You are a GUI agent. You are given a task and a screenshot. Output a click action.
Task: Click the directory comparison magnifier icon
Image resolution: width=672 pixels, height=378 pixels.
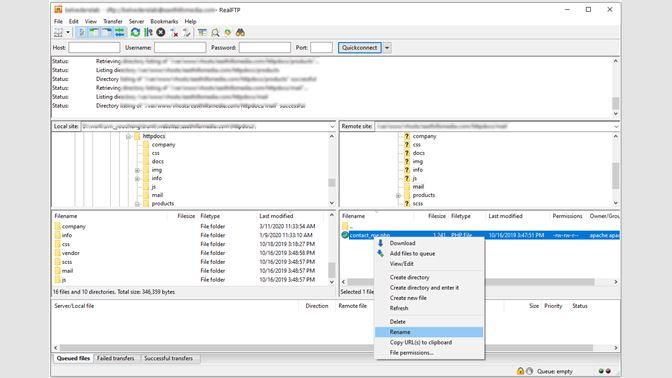tap(215, 33)
